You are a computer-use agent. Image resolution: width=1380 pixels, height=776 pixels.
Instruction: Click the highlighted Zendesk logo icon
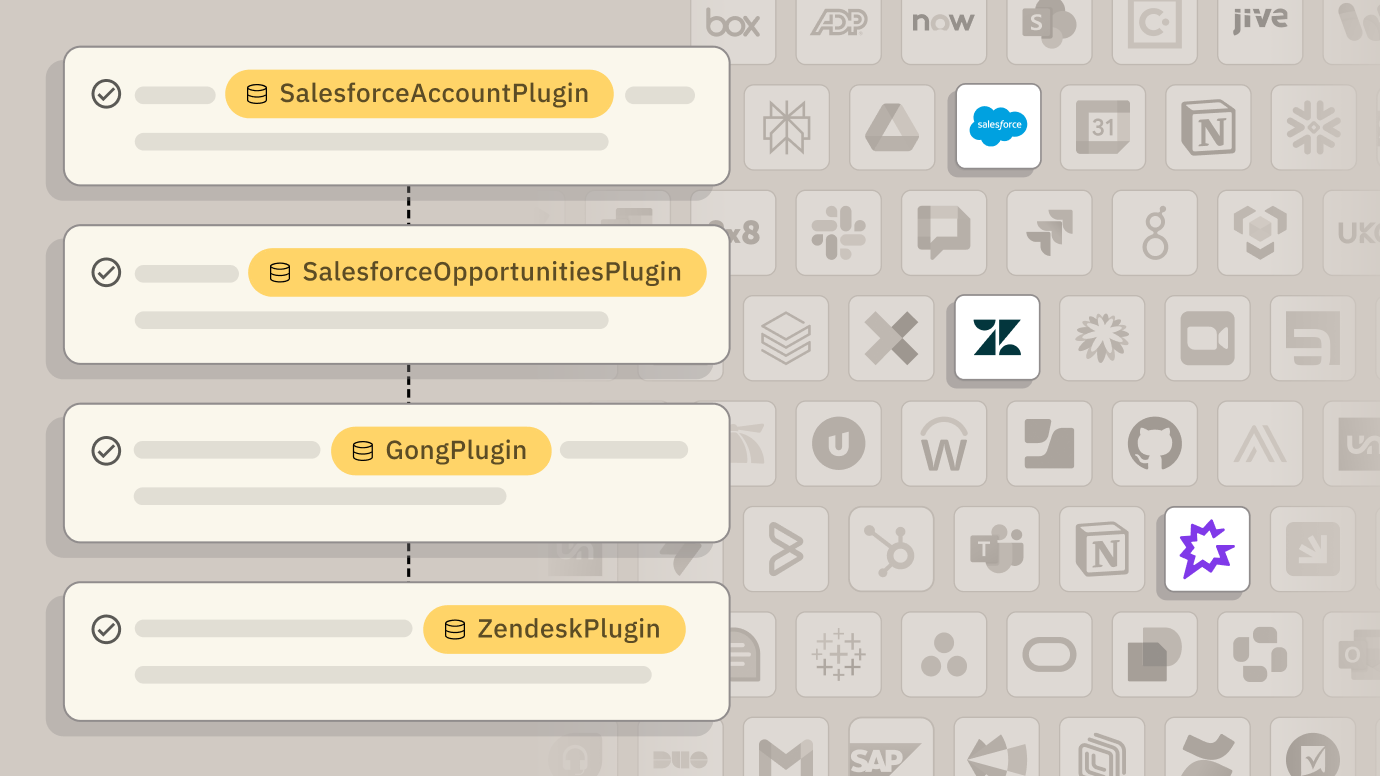click(997, 337)
